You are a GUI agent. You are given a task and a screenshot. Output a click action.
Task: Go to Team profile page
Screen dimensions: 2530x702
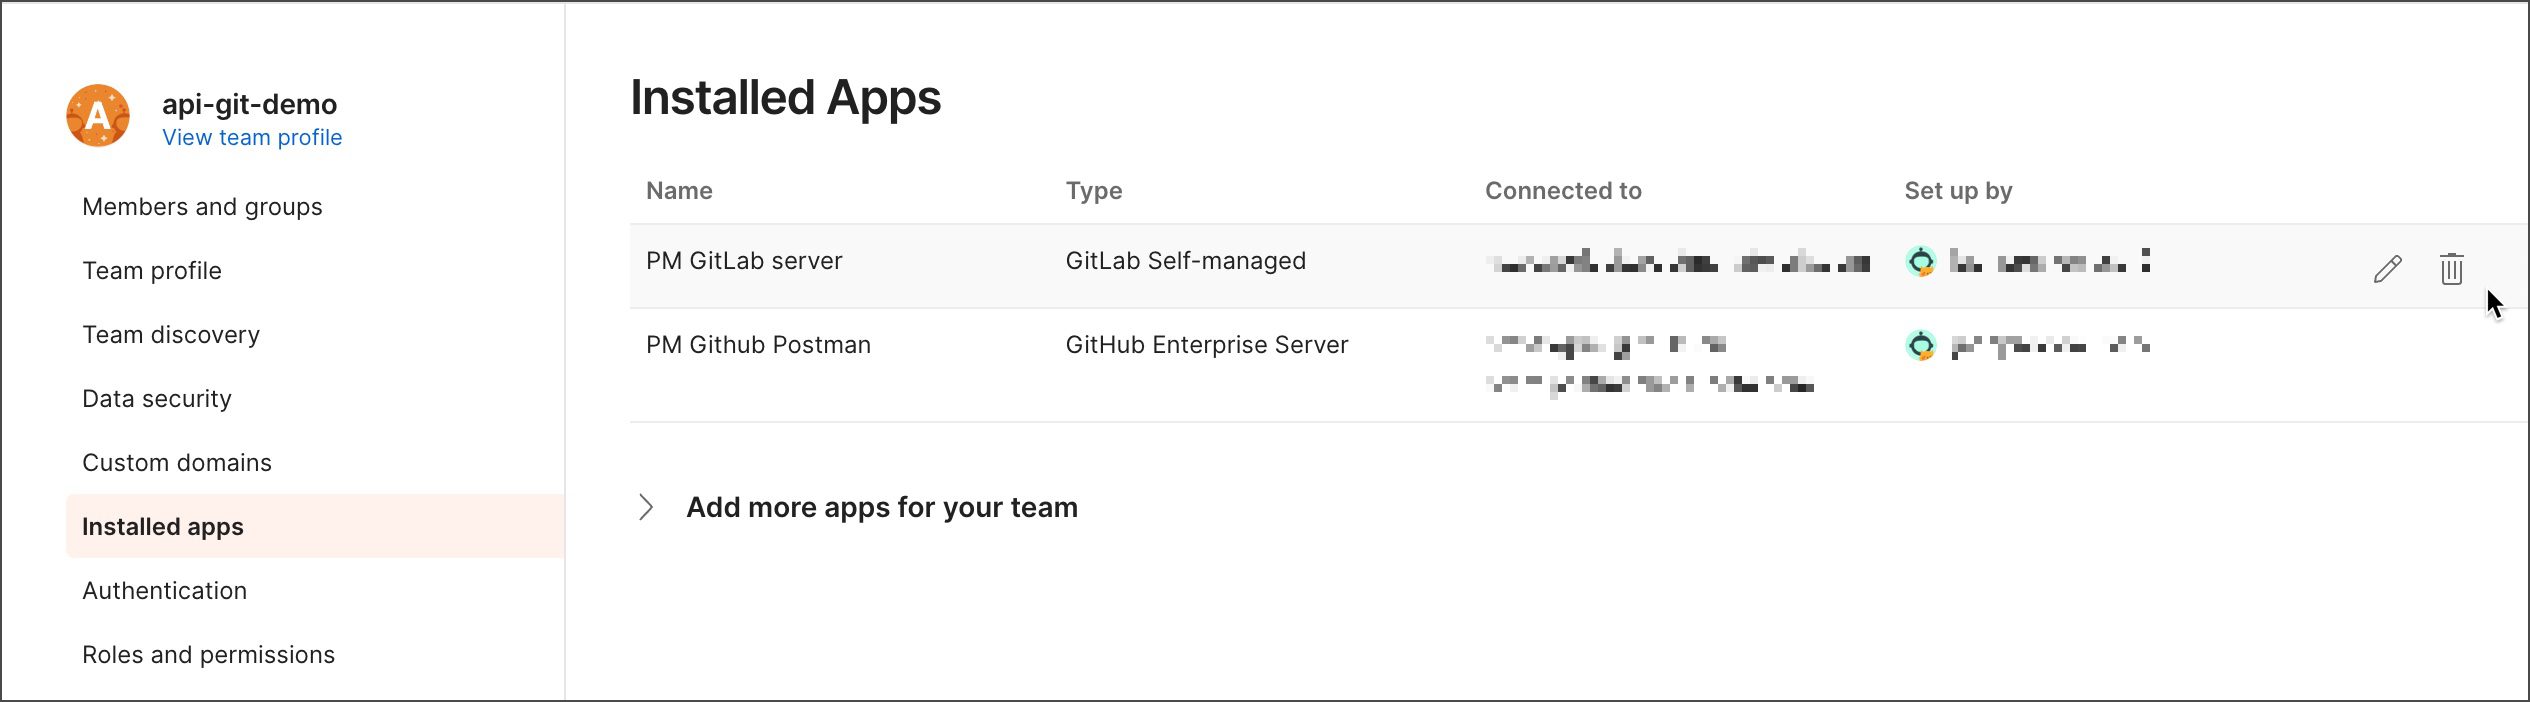(x=152, y=271)
